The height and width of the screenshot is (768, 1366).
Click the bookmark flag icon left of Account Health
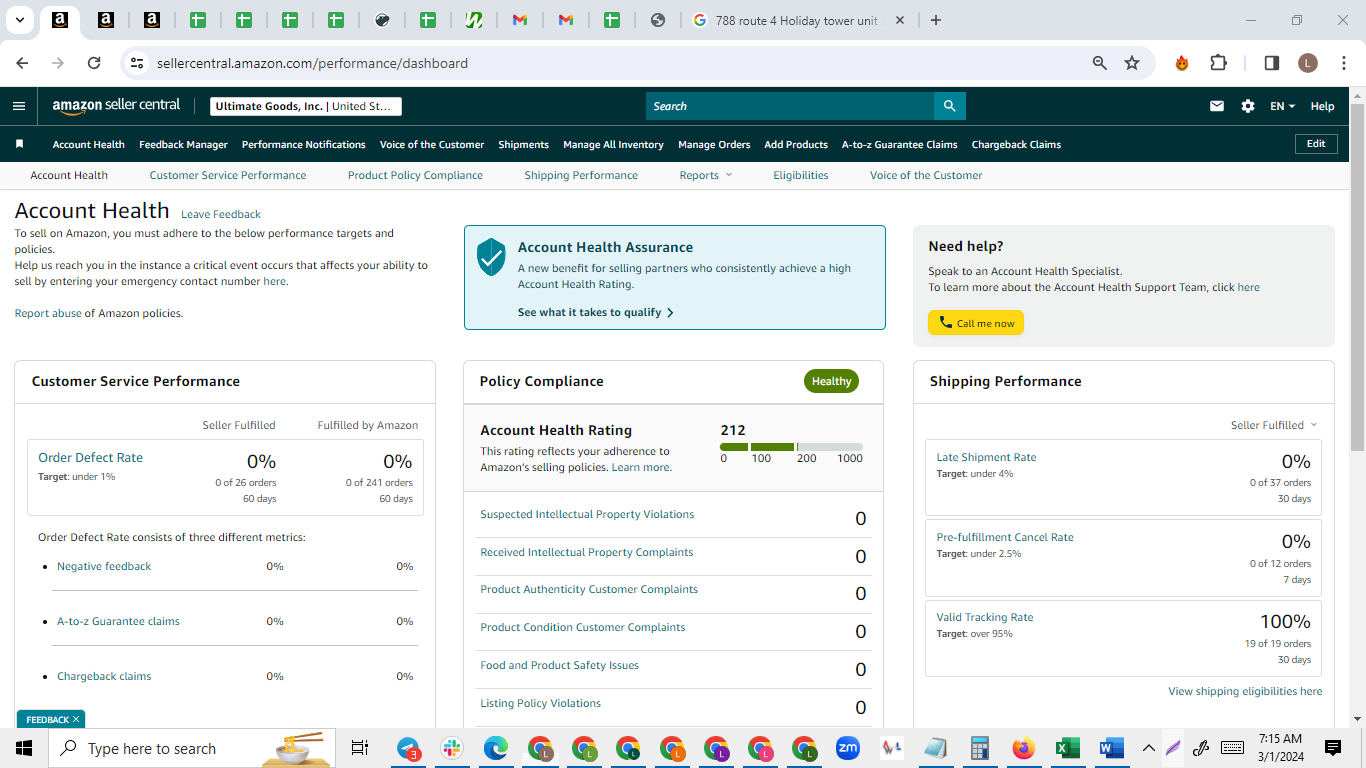click(19, 144)
